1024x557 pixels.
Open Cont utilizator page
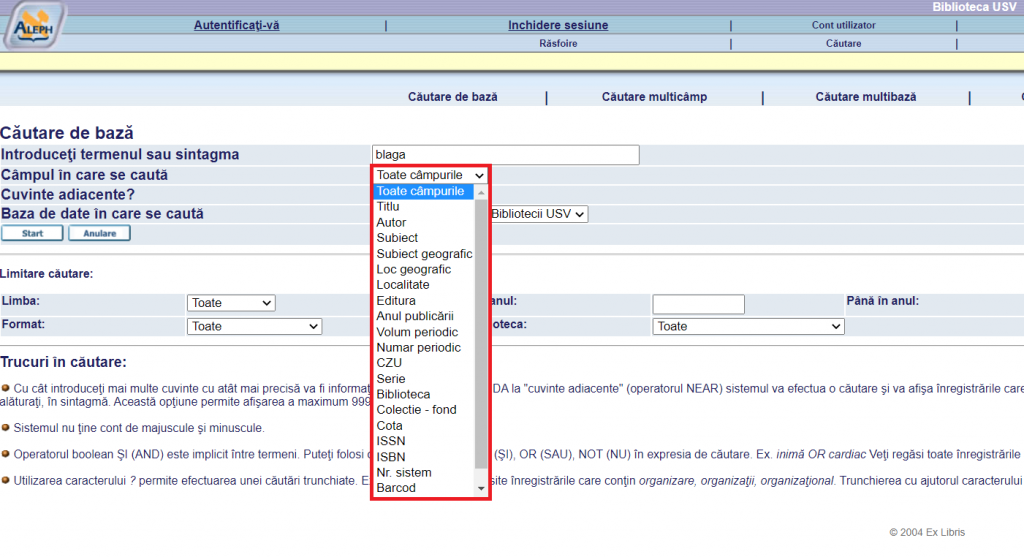coord(843,25)
